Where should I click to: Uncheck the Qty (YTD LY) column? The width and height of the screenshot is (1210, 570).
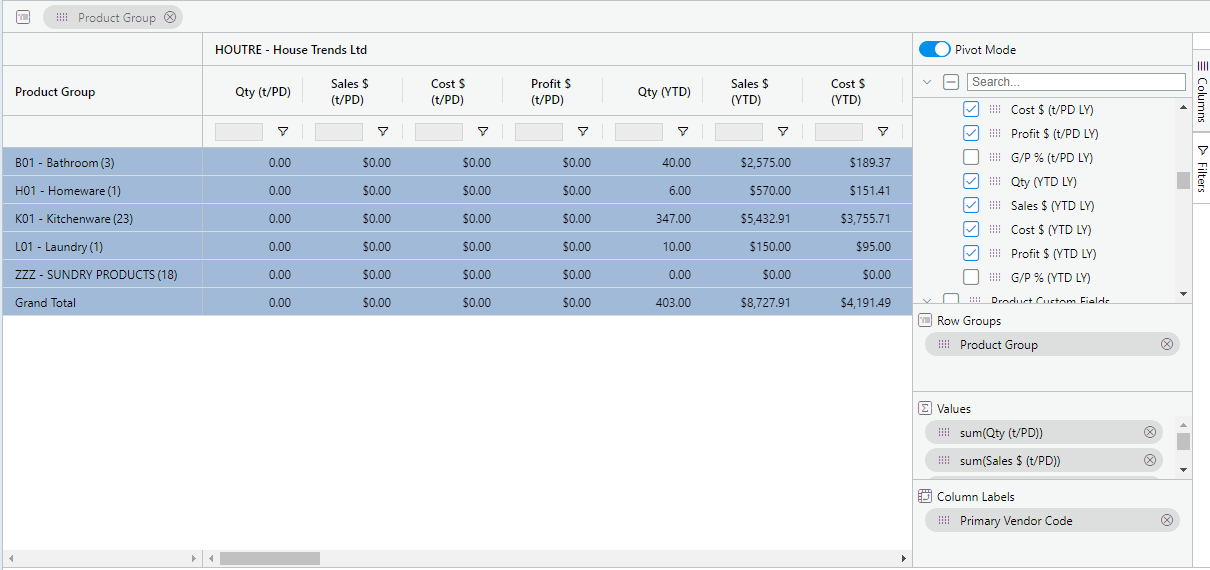971,182
